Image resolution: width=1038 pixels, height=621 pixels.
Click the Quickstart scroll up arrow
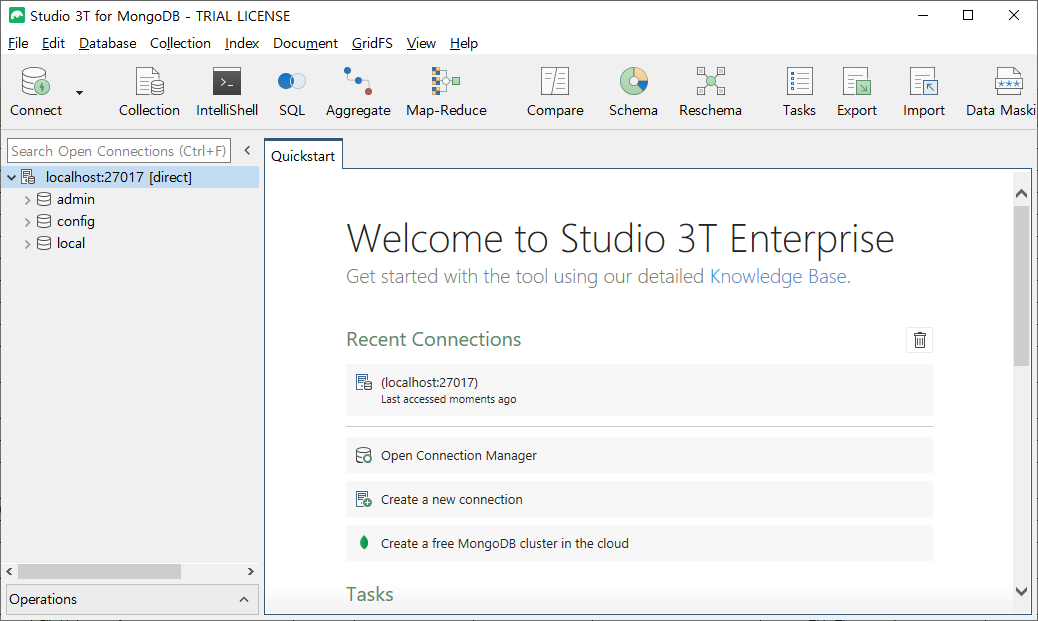point(1021,193)
